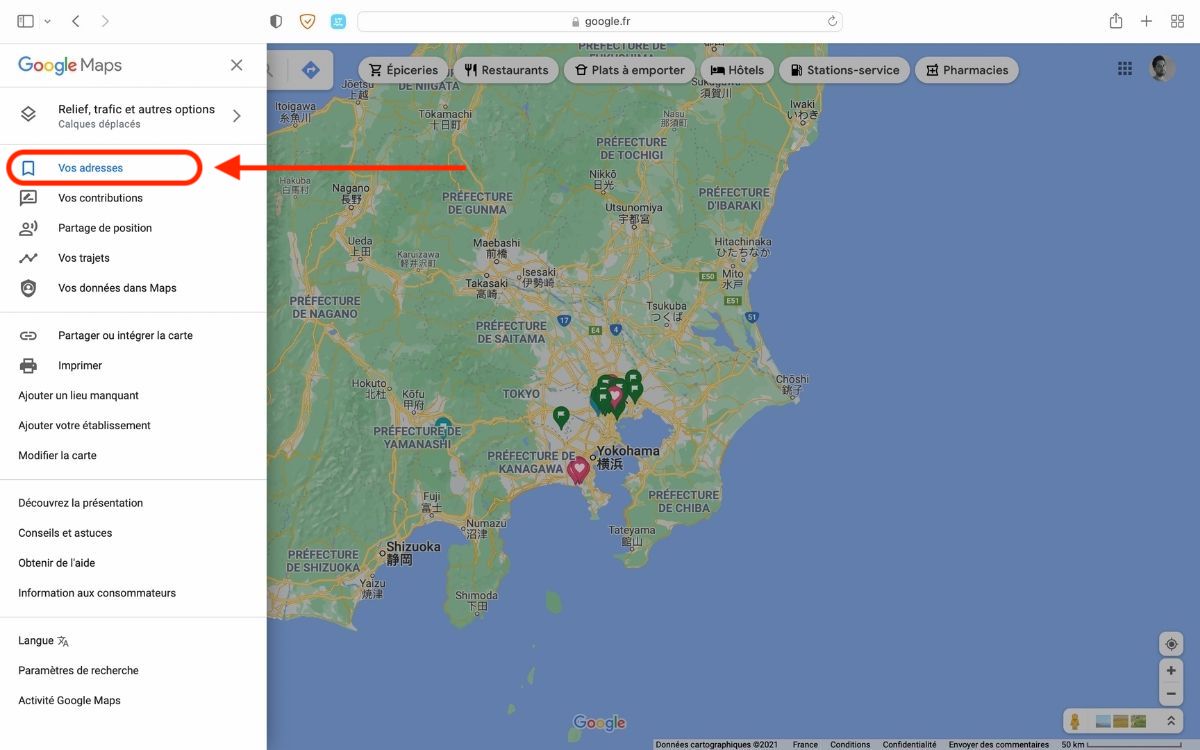Screen dimensions: 1200x750
Task: Choose Ajouter un lieu manquant
Action: pos(78,396)
